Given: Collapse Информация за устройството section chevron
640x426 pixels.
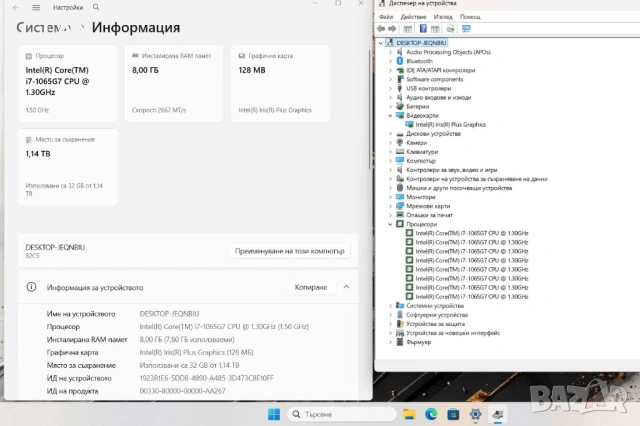Looking at the screenshot, I should (346, 287).
